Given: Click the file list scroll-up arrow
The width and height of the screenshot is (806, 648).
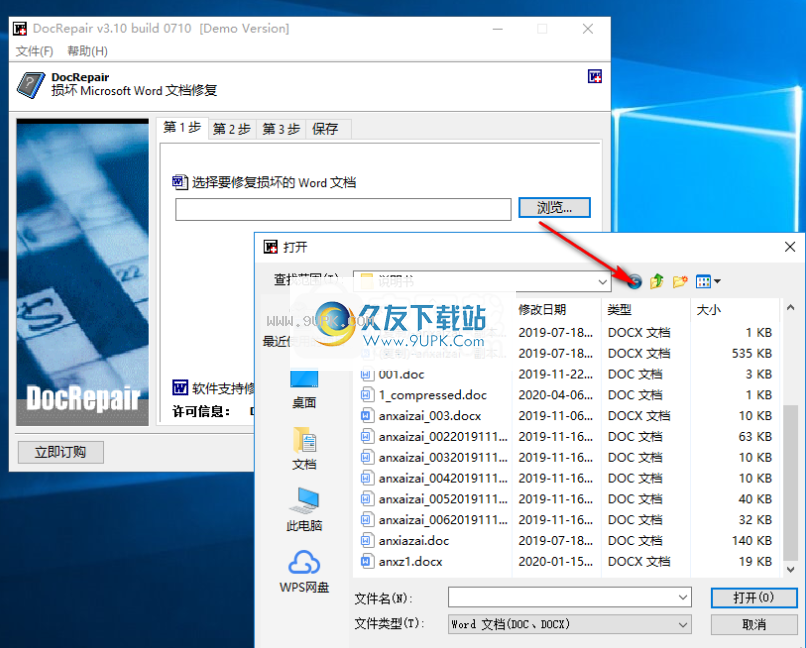Looking at the screenshot, I should point(791,308).
